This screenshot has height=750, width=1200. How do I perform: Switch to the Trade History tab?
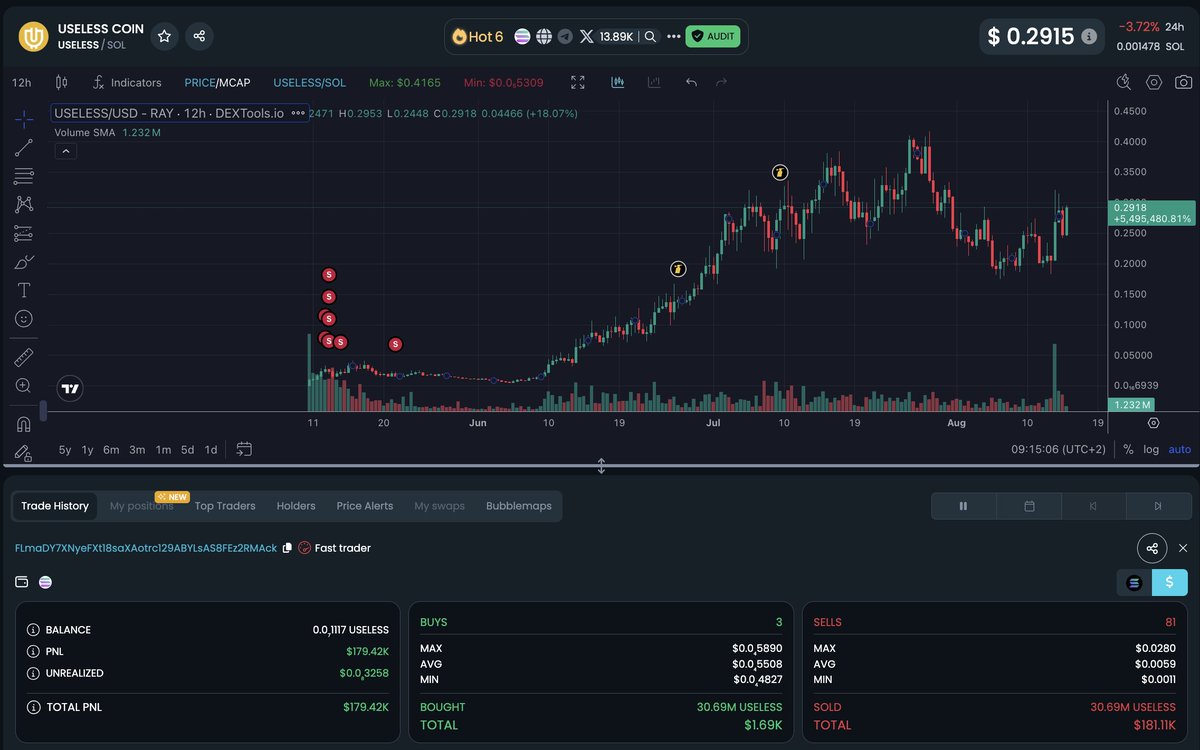tap(55, 506)
